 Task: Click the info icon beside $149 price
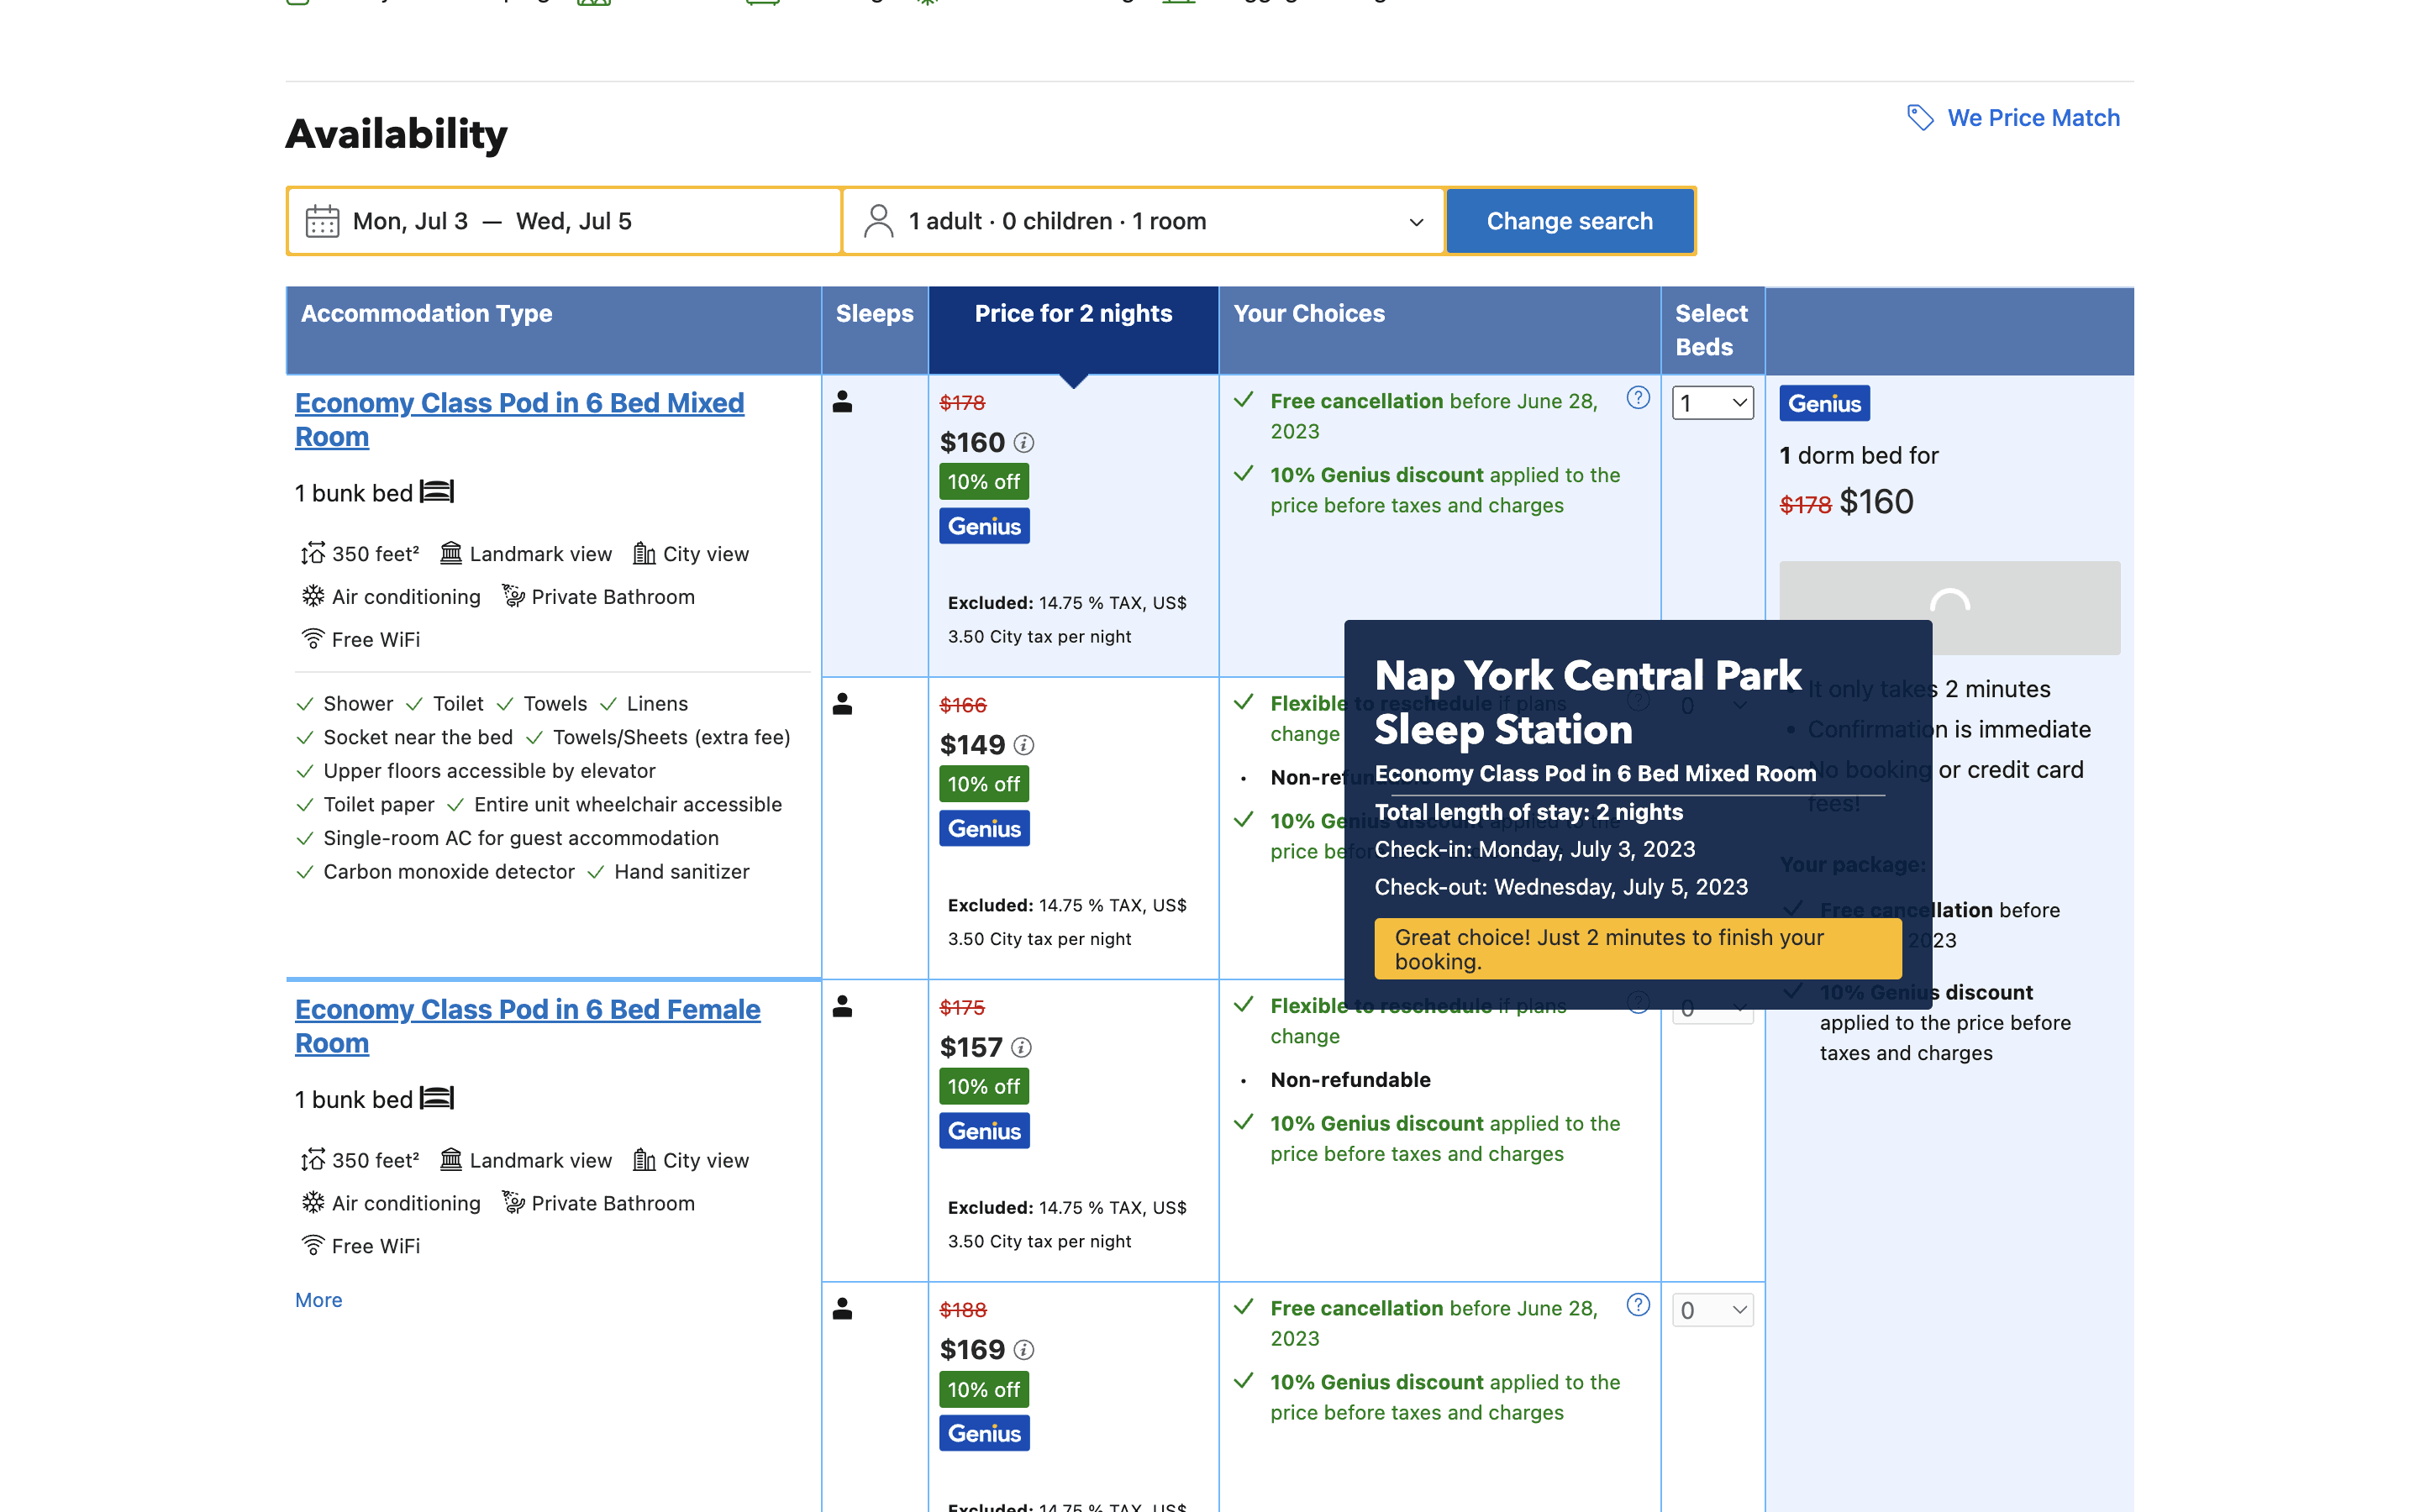pyautogui.click(x=1024, y=745)
